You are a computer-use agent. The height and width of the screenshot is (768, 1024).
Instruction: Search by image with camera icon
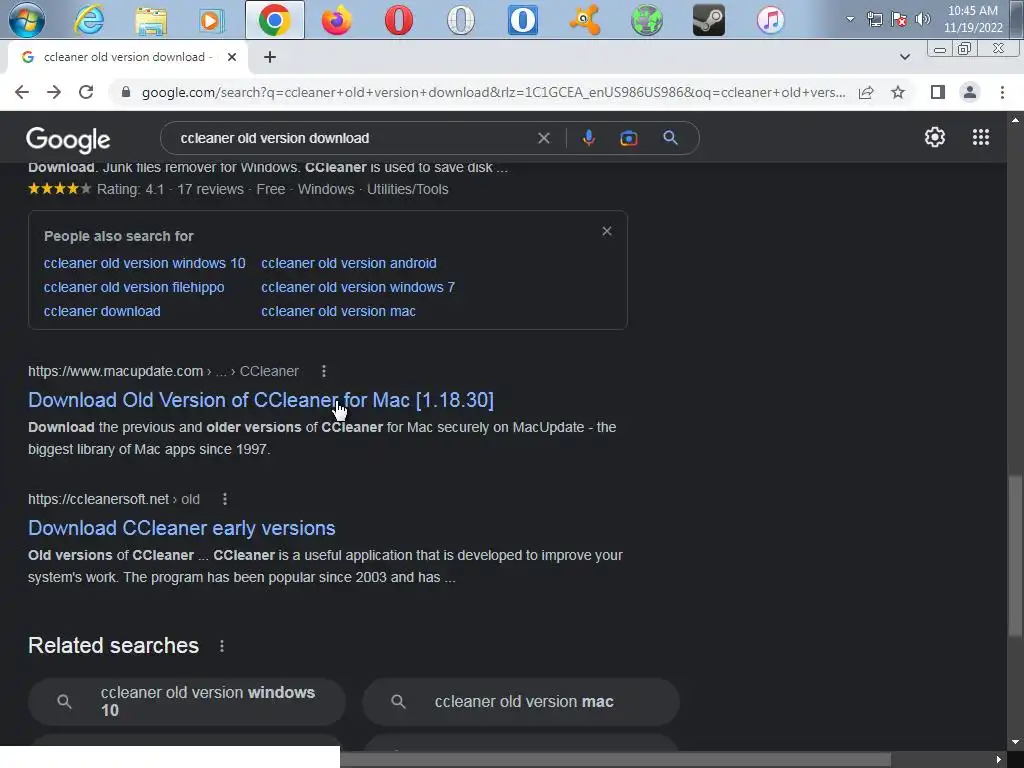coord(629,138)
